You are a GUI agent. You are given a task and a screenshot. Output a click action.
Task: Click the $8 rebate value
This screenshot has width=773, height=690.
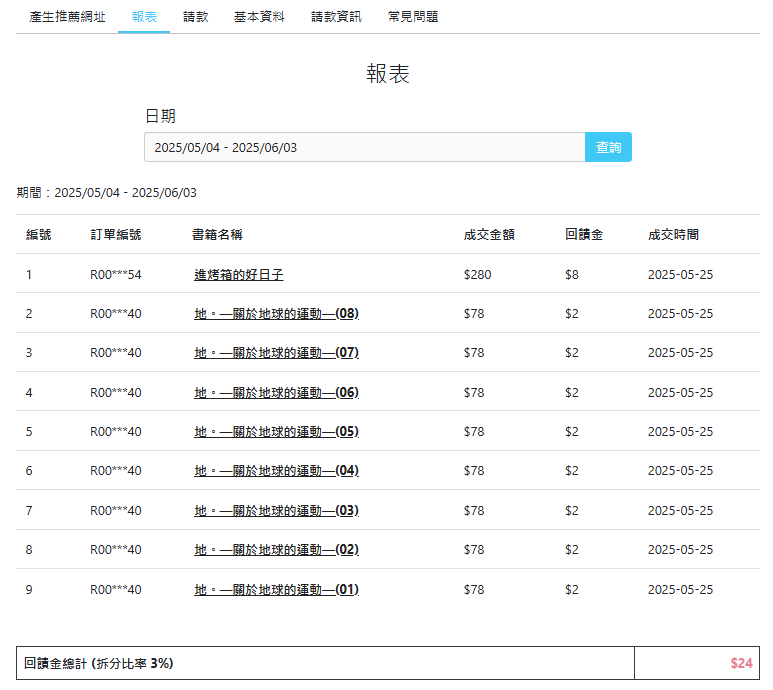[x=572, y=275]
